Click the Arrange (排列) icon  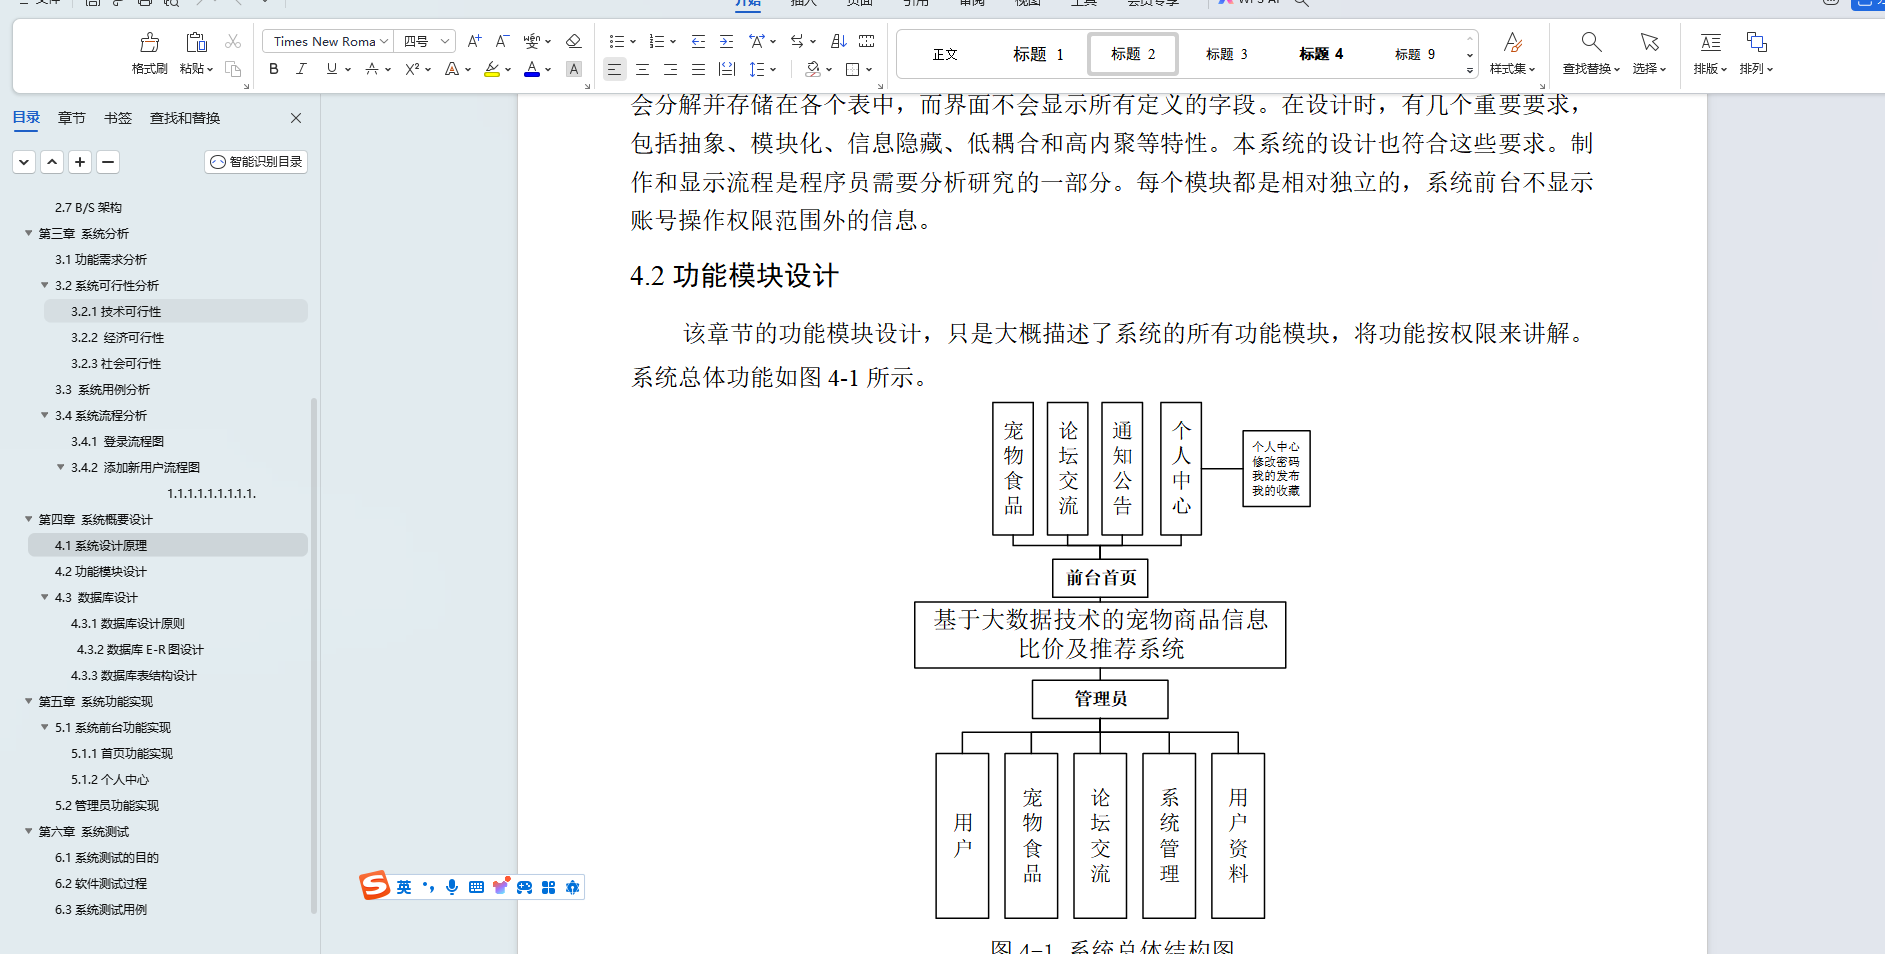click(1756, 42)
